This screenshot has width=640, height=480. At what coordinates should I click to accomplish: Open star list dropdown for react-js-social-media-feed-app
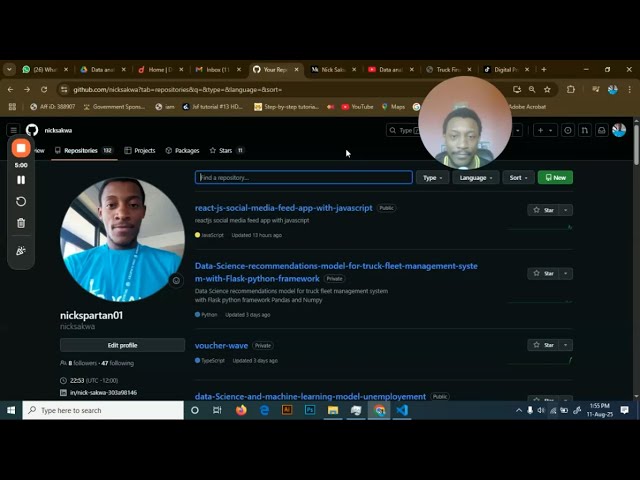coord(566,210)
